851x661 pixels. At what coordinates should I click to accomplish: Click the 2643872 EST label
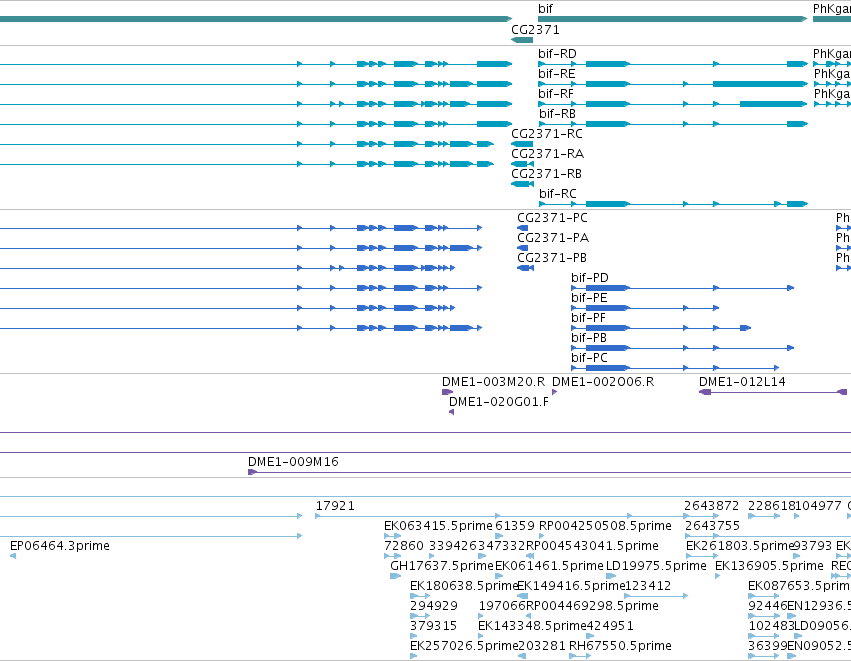click(712, 506)
